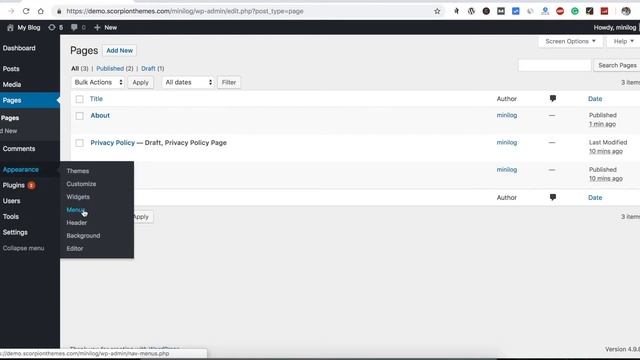Check the About page checkbox
This screenshot has width=640, height=360.
point(80,116)
